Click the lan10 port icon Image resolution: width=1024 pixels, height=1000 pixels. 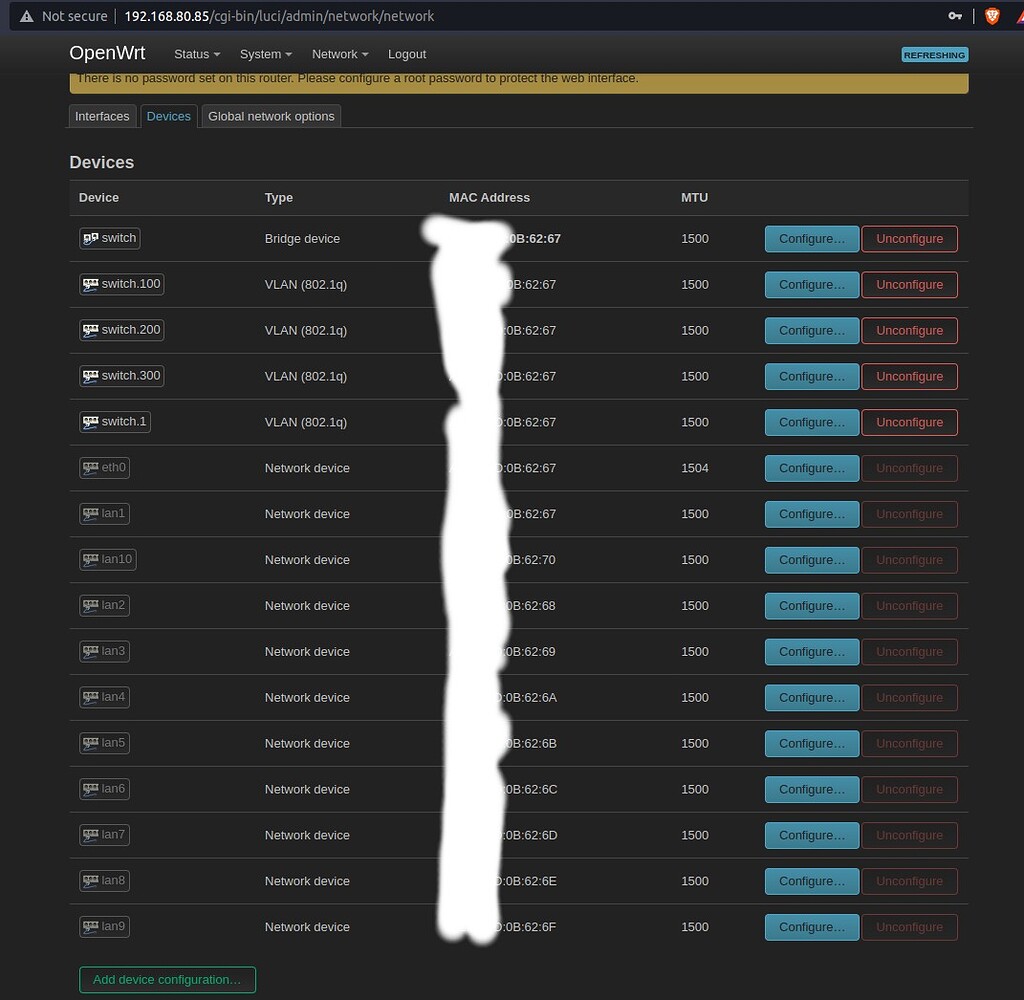(x=89, y=559)
